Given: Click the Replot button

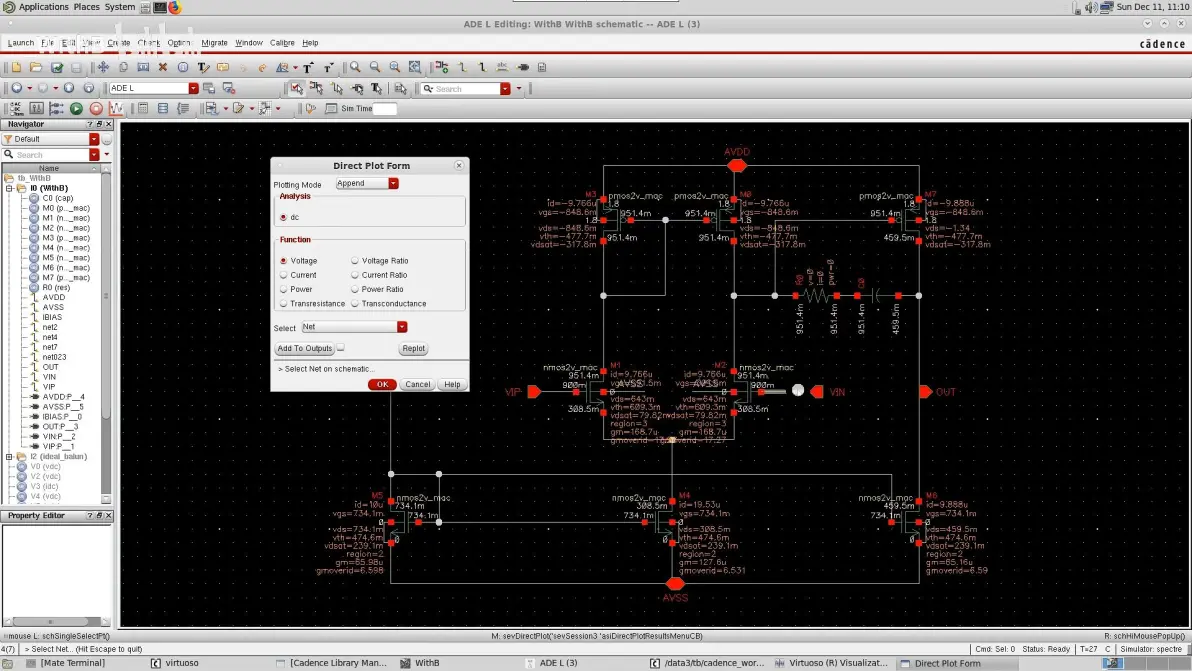Looking at the screenshot, I should [414, 348].
